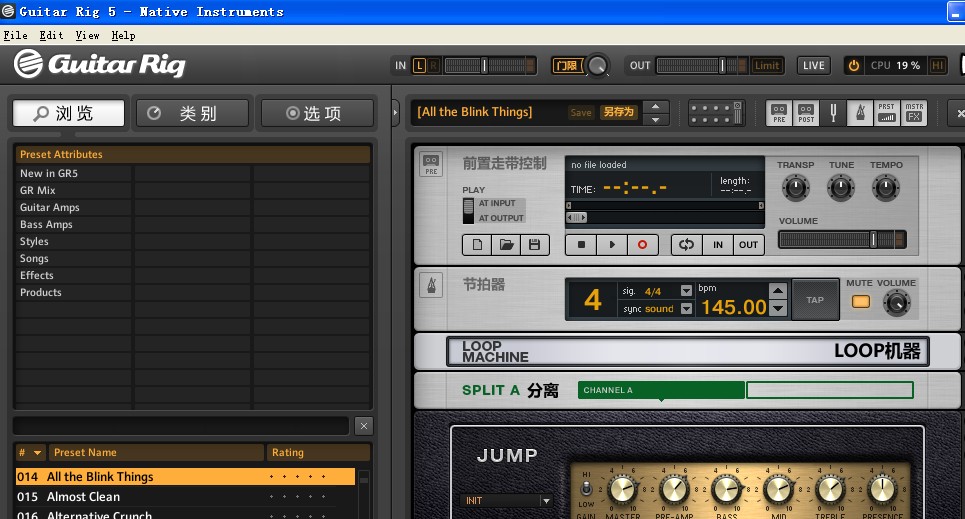Show the tuner icon
Viewport: 965px width, 519px height.
(x=833, y=113)
